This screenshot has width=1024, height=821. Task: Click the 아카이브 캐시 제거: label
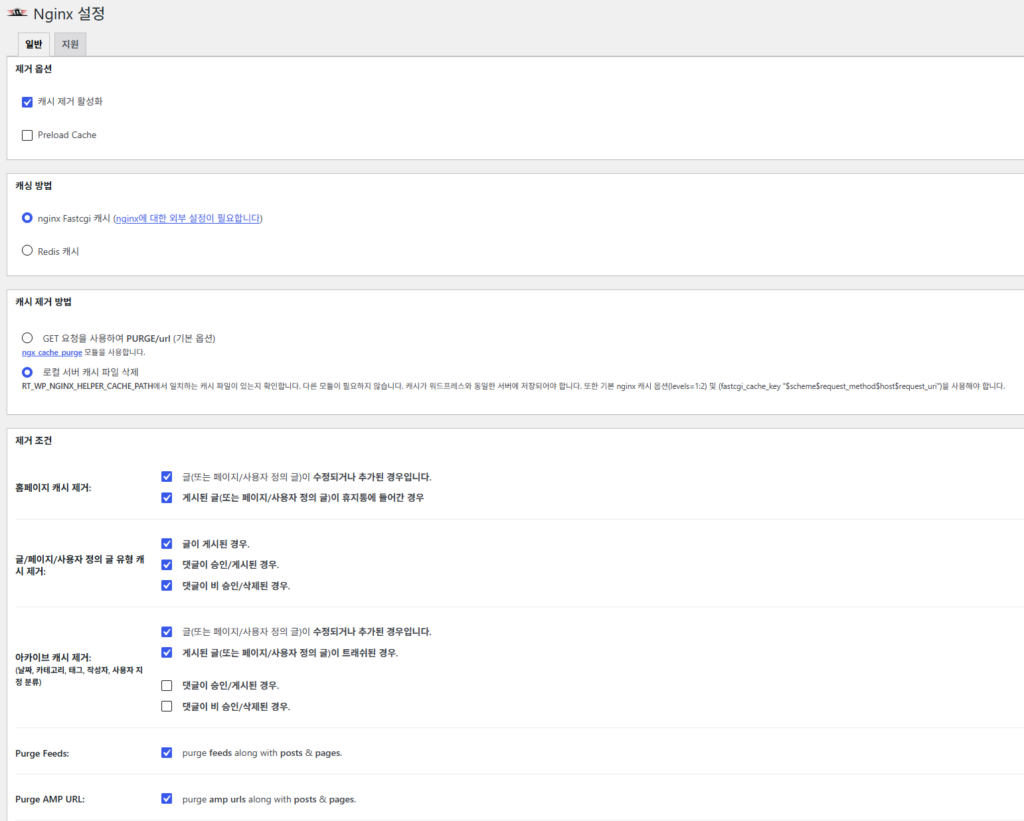(53, 658)
